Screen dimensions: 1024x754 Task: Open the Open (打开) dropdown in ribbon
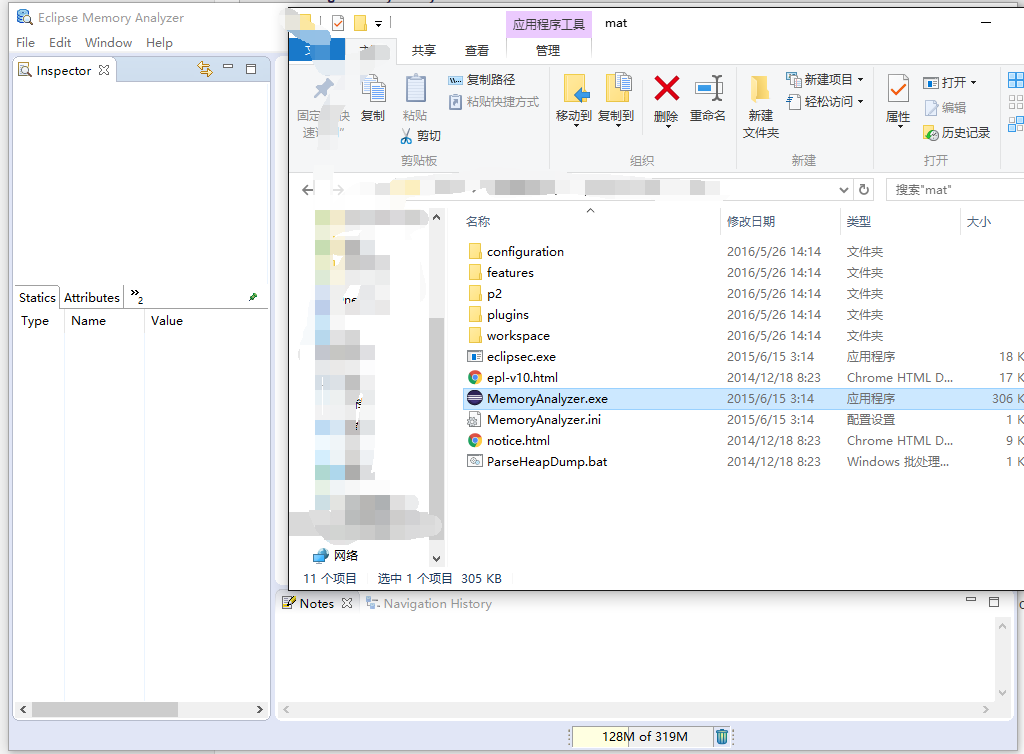coord(950,83)
